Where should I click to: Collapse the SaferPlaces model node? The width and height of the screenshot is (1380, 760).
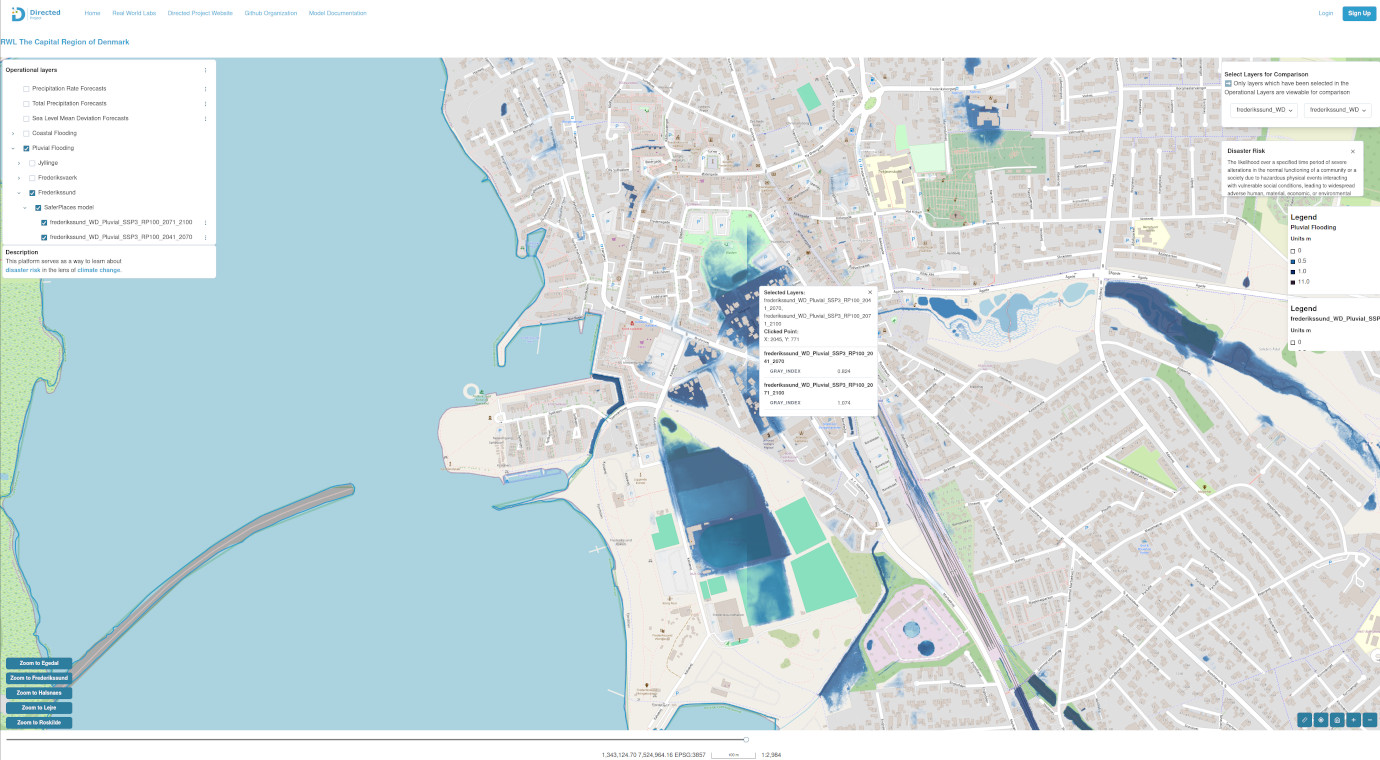coord(25,207)
